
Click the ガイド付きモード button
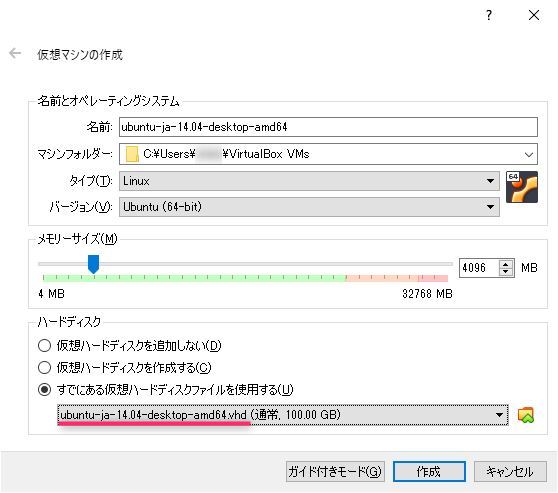[x=335, y=472]
